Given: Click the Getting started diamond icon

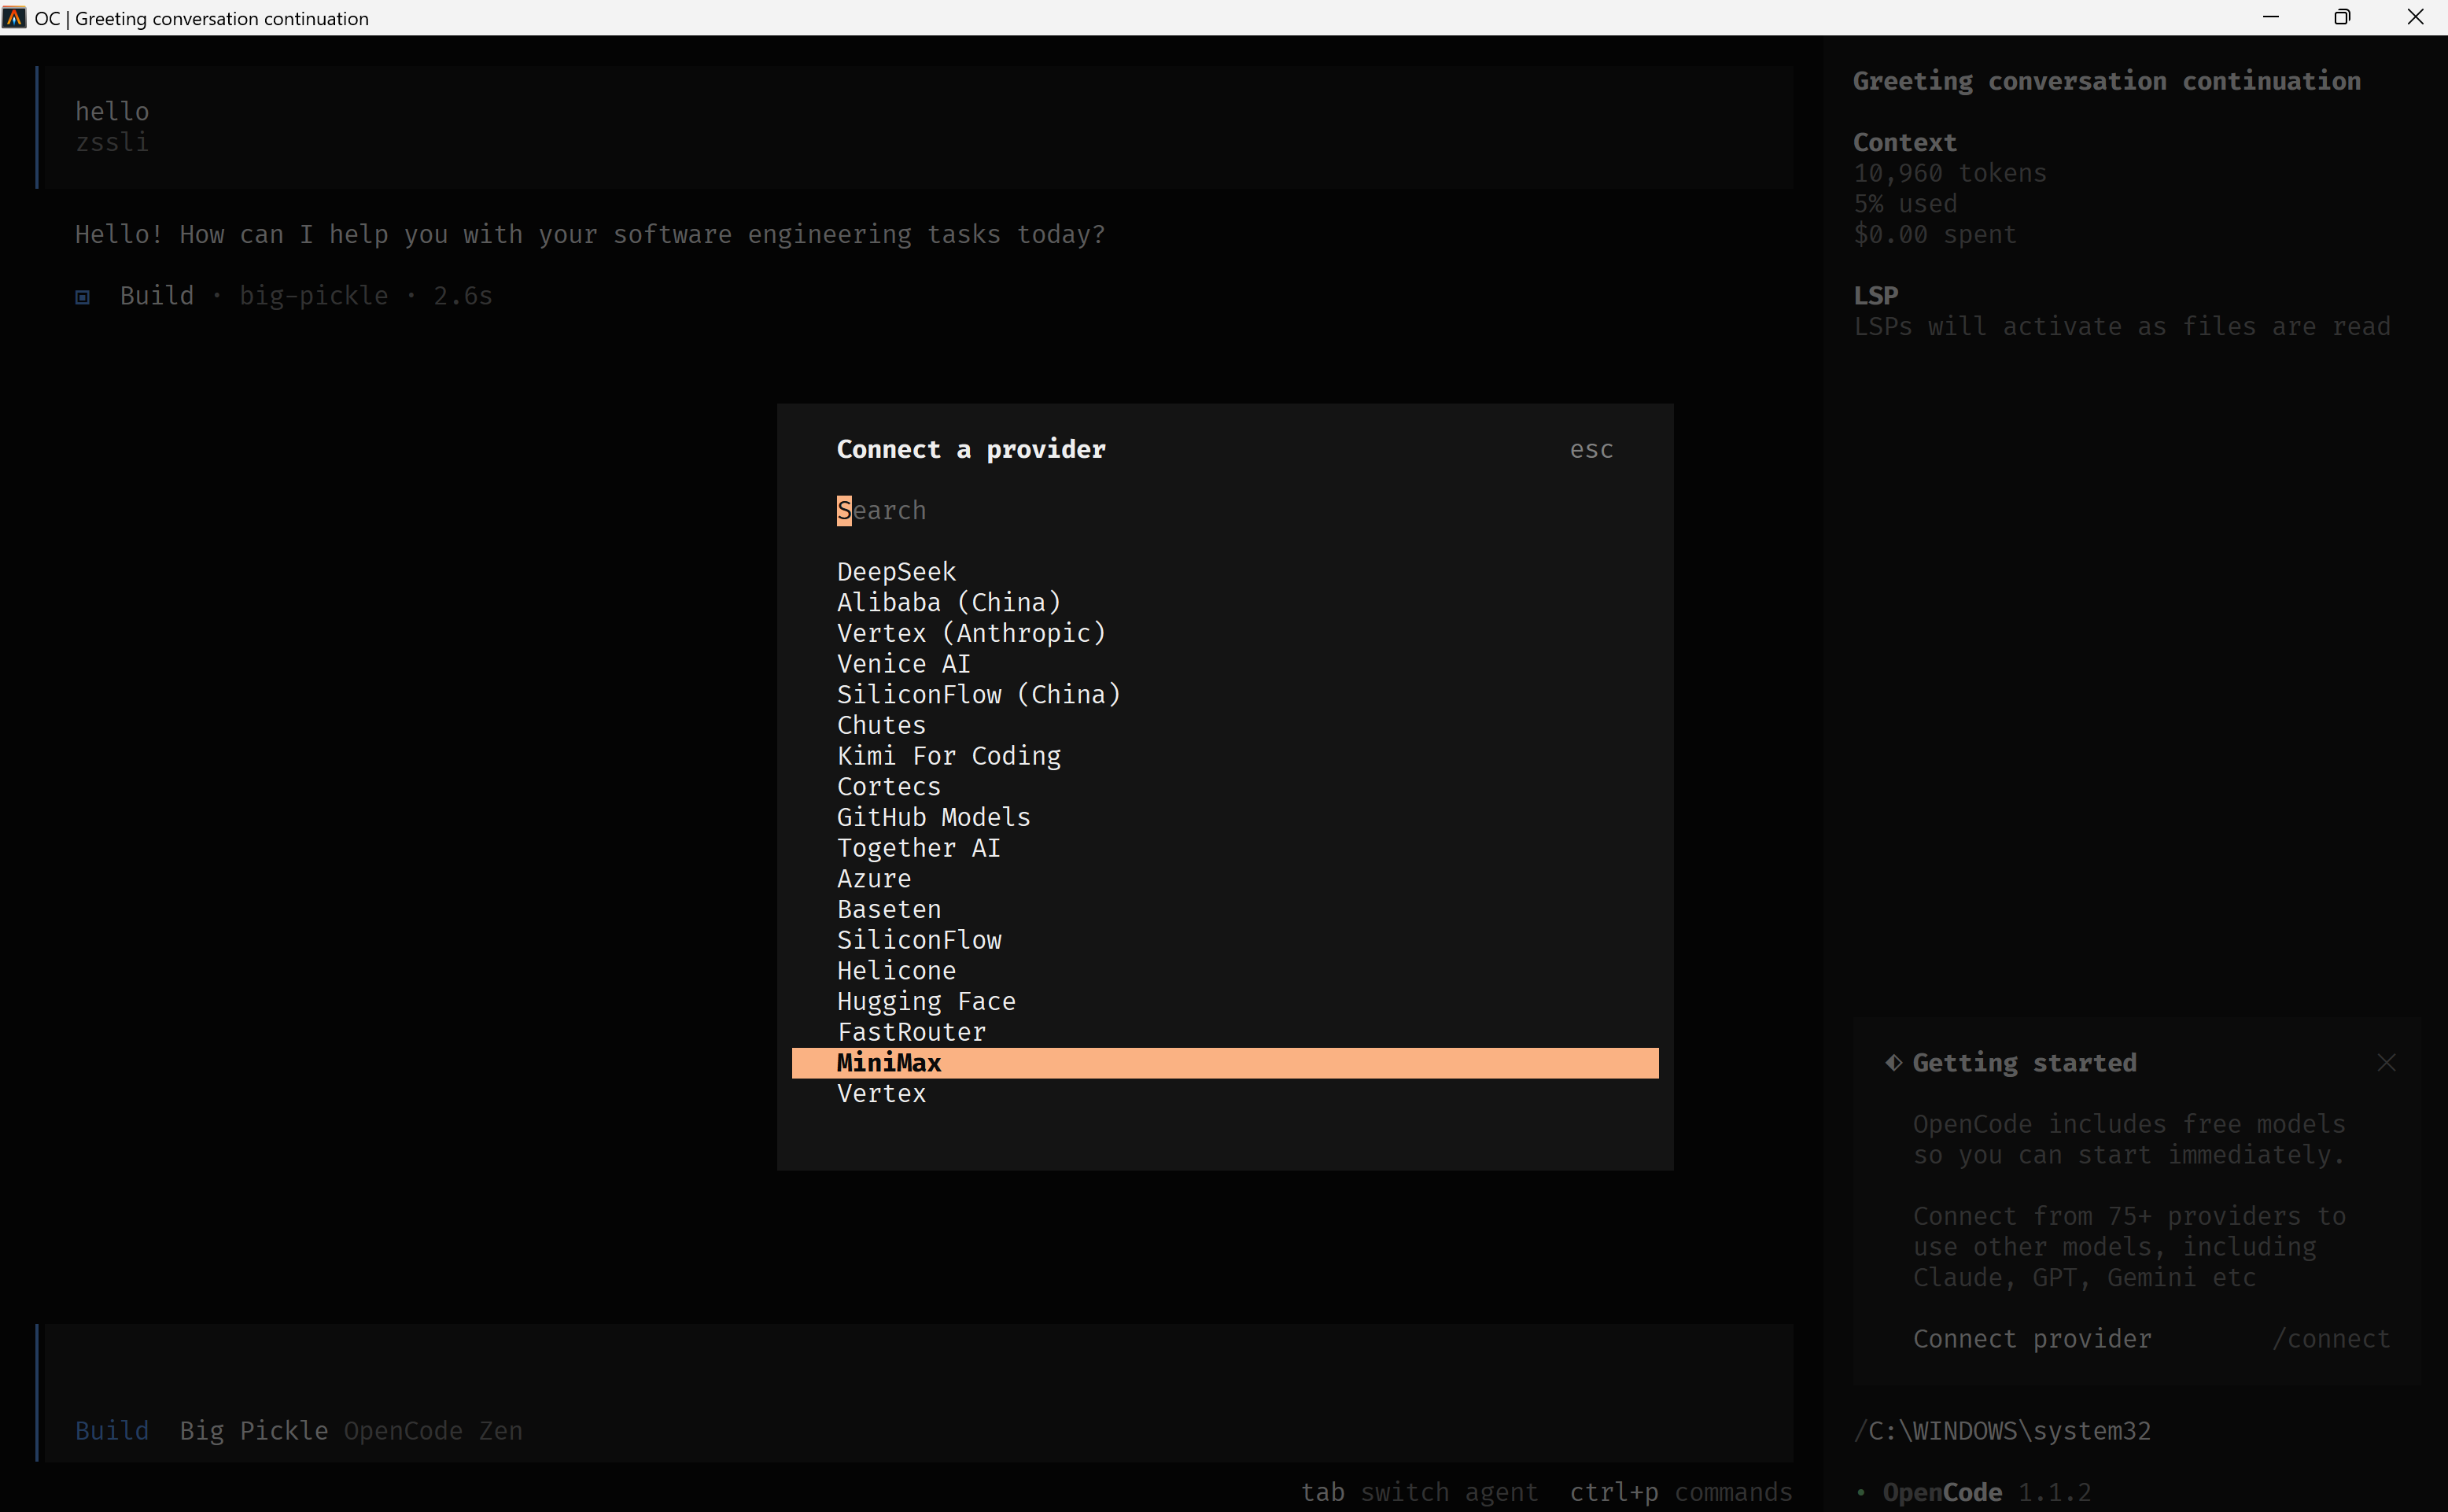Looking at the screenshot, I should click(1895, 1062).
